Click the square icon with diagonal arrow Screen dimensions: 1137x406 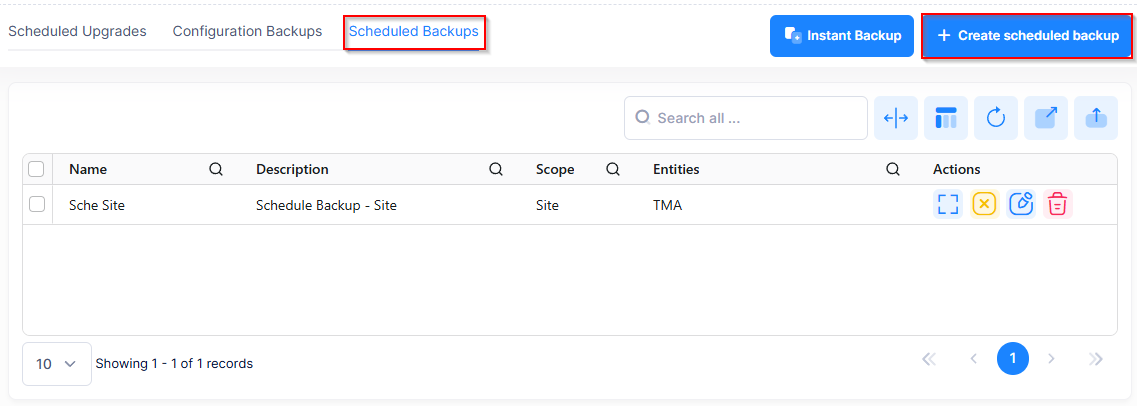1046,118
